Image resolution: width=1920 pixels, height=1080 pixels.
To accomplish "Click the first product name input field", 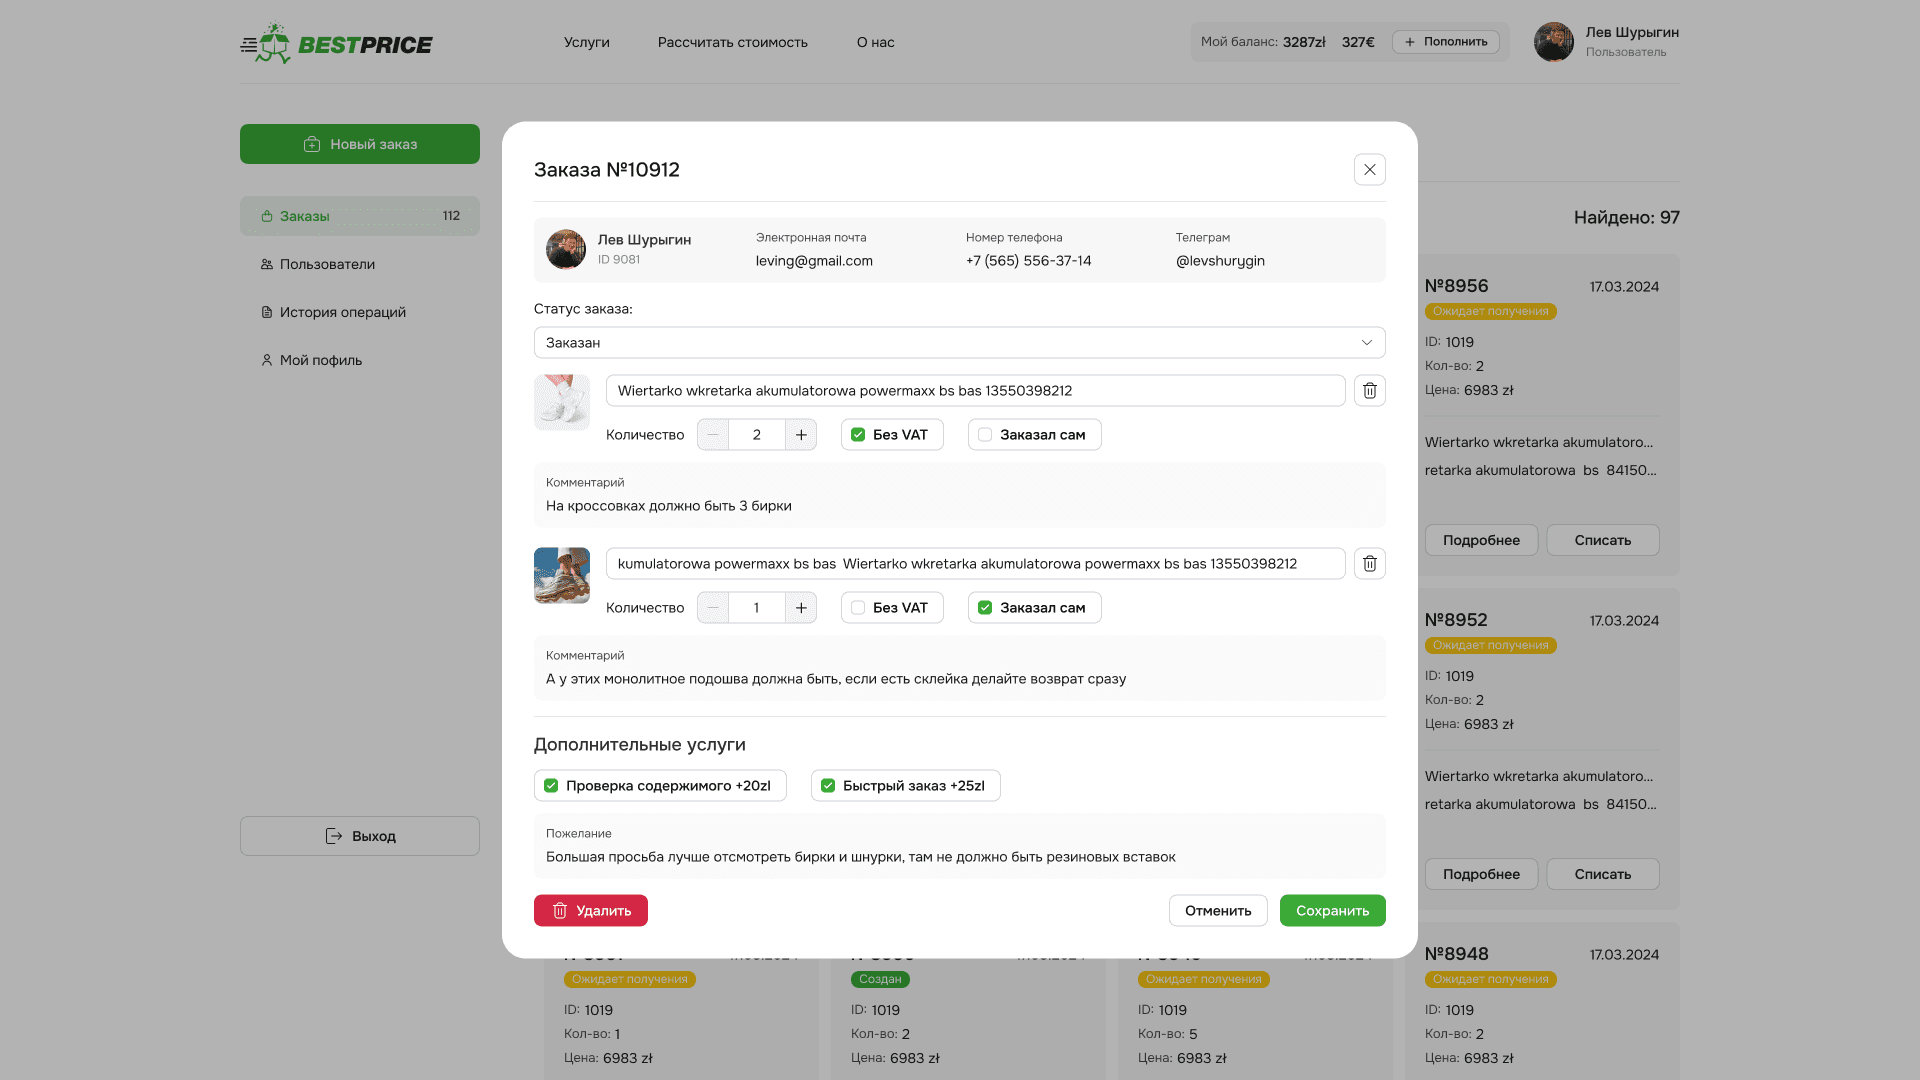I will click(x=975, y=391).
